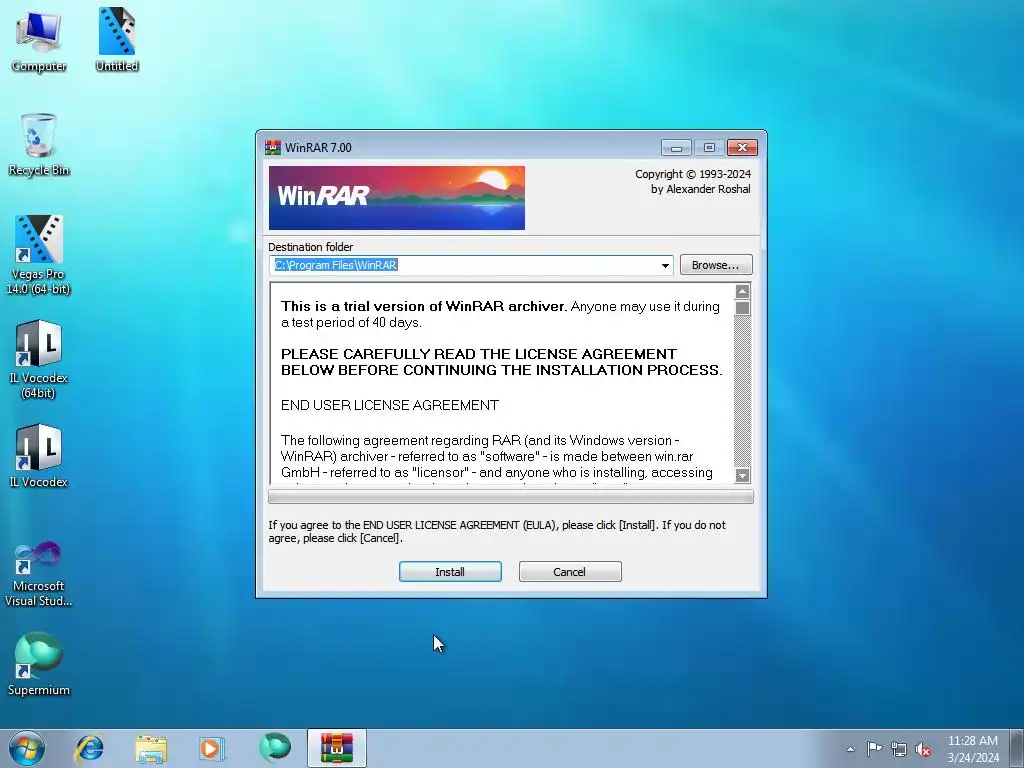Launch Internet Explorer from the taskbar
The height and width of the screenshot is (768, 1024).
[x=89, y=748]
